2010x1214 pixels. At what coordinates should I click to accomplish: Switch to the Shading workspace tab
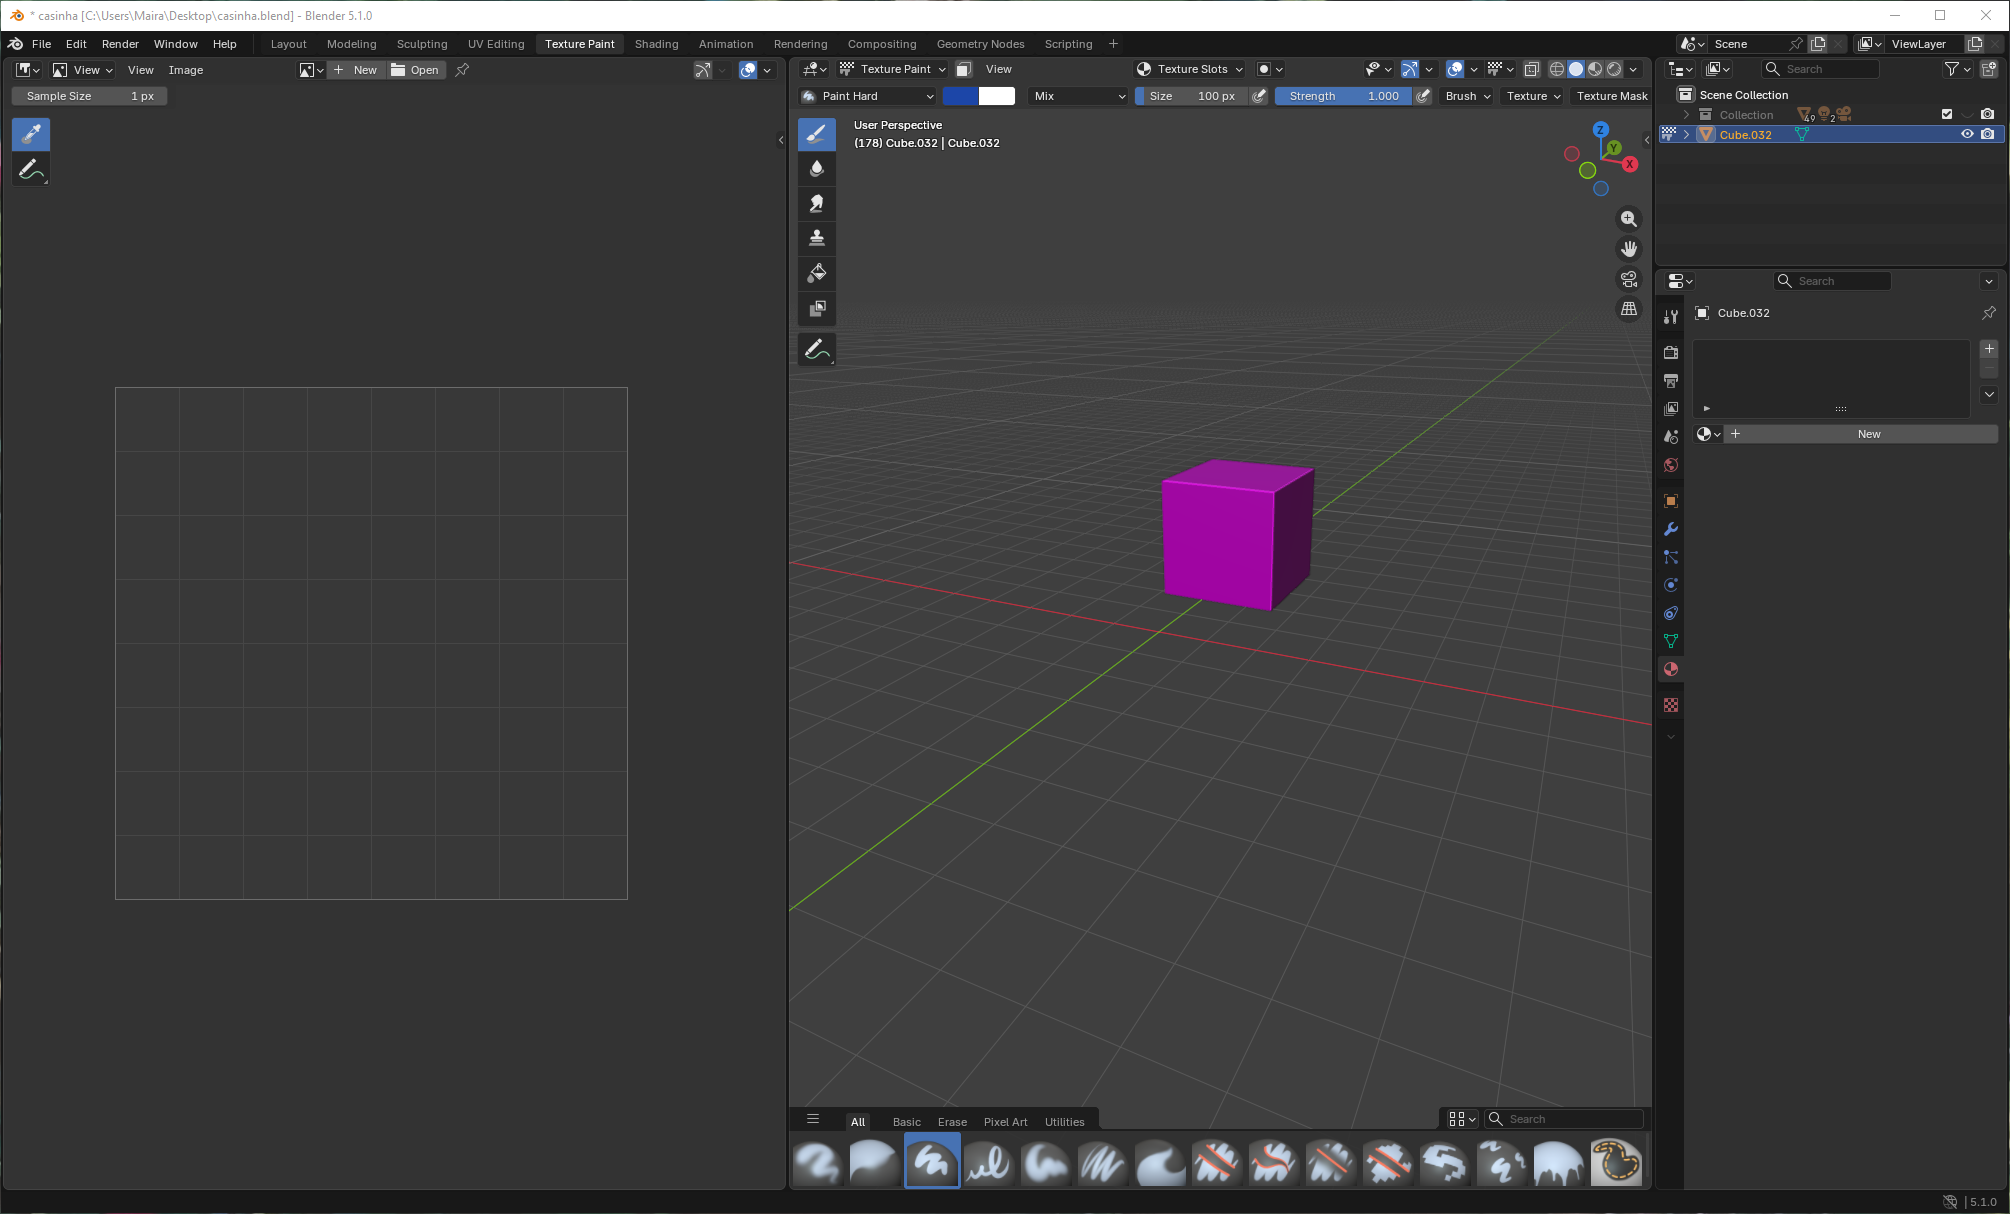click(x=656, y=43)
